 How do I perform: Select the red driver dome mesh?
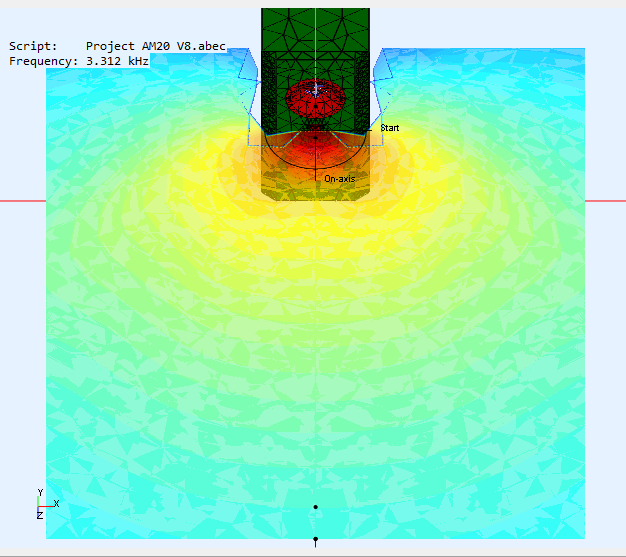[x=315, y=99]
